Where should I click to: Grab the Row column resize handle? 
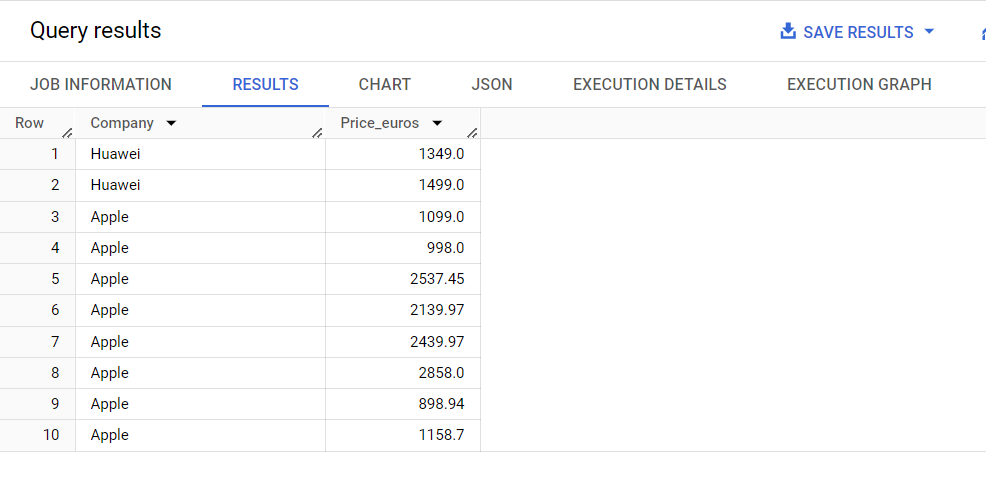tap(68, 133)
